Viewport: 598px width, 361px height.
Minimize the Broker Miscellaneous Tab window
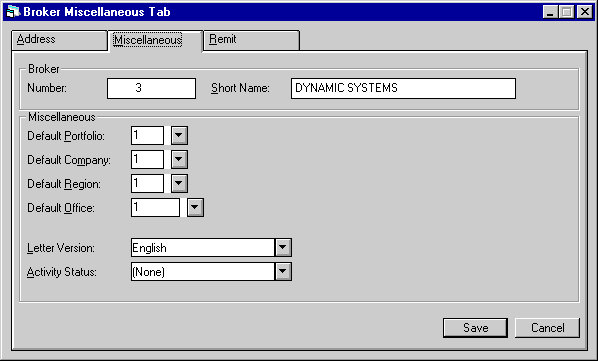coord(550,12)
